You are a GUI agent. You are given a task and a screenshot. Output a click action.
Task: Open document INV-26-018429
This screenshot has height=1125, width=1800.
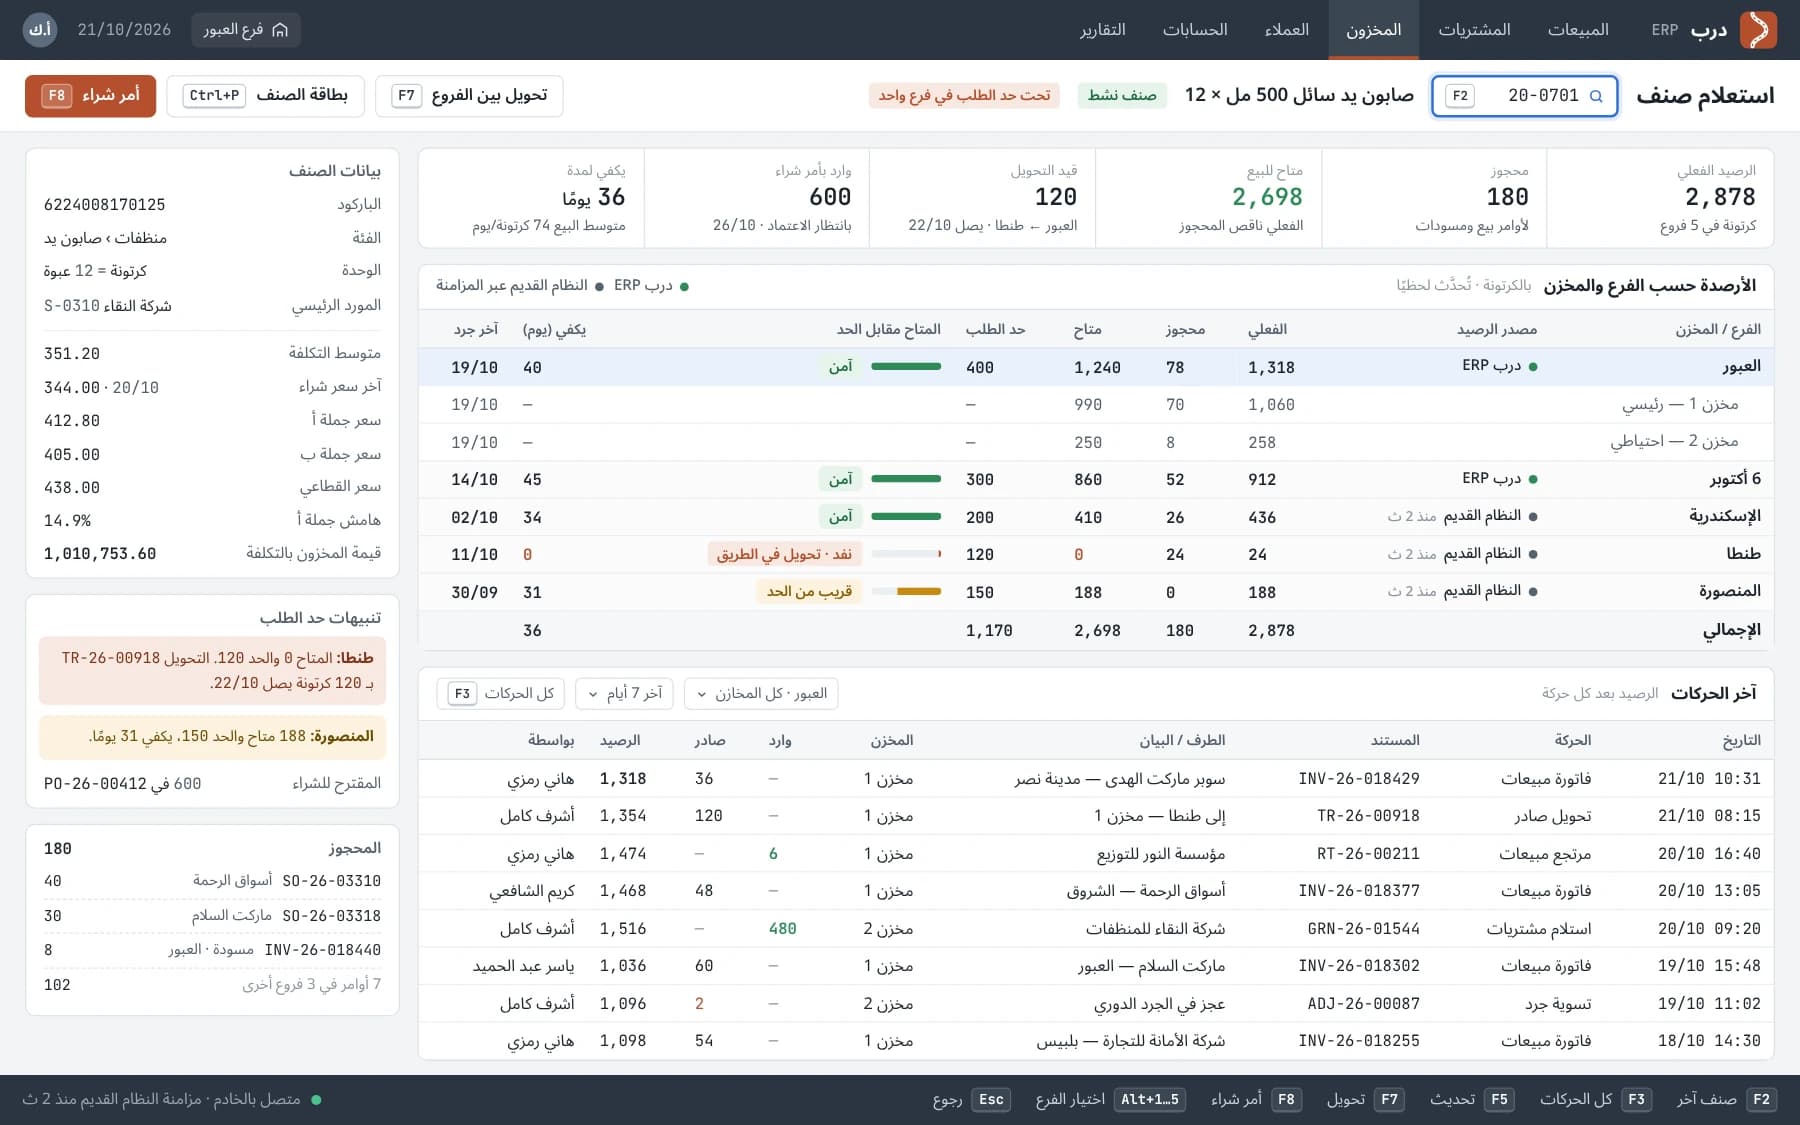(x=1359, y=779)
